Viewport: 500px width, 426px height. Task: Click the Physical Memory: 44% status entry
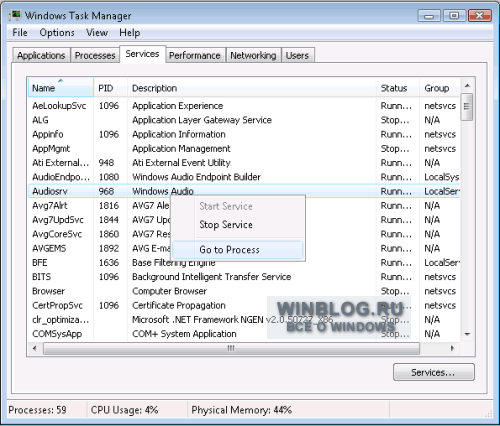242,410
